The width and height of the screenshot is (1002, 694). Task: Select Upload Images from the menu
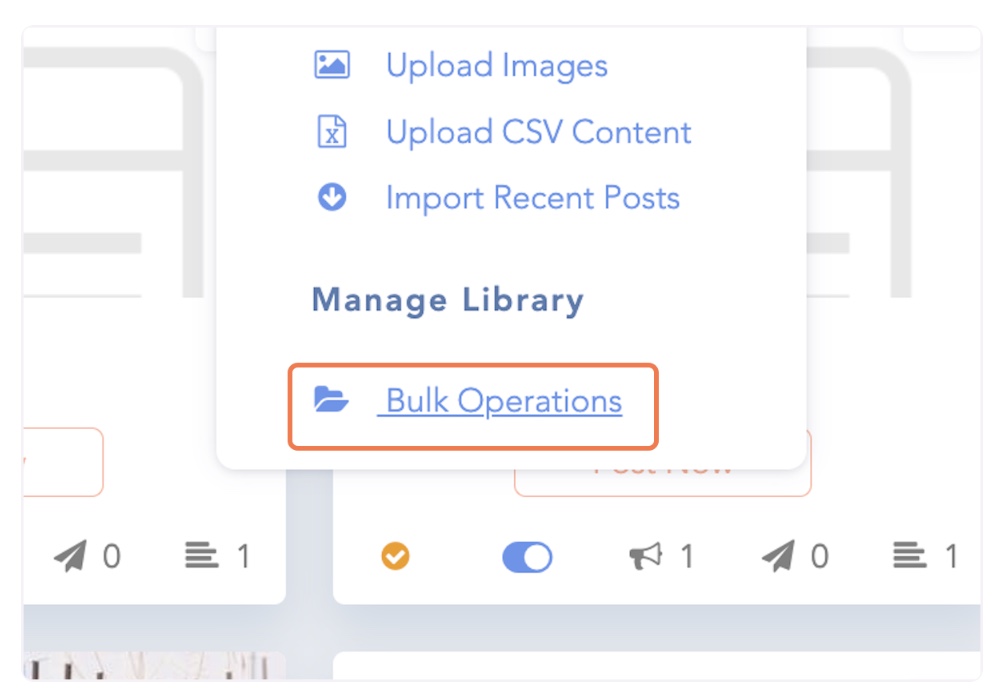pos(496,66)
